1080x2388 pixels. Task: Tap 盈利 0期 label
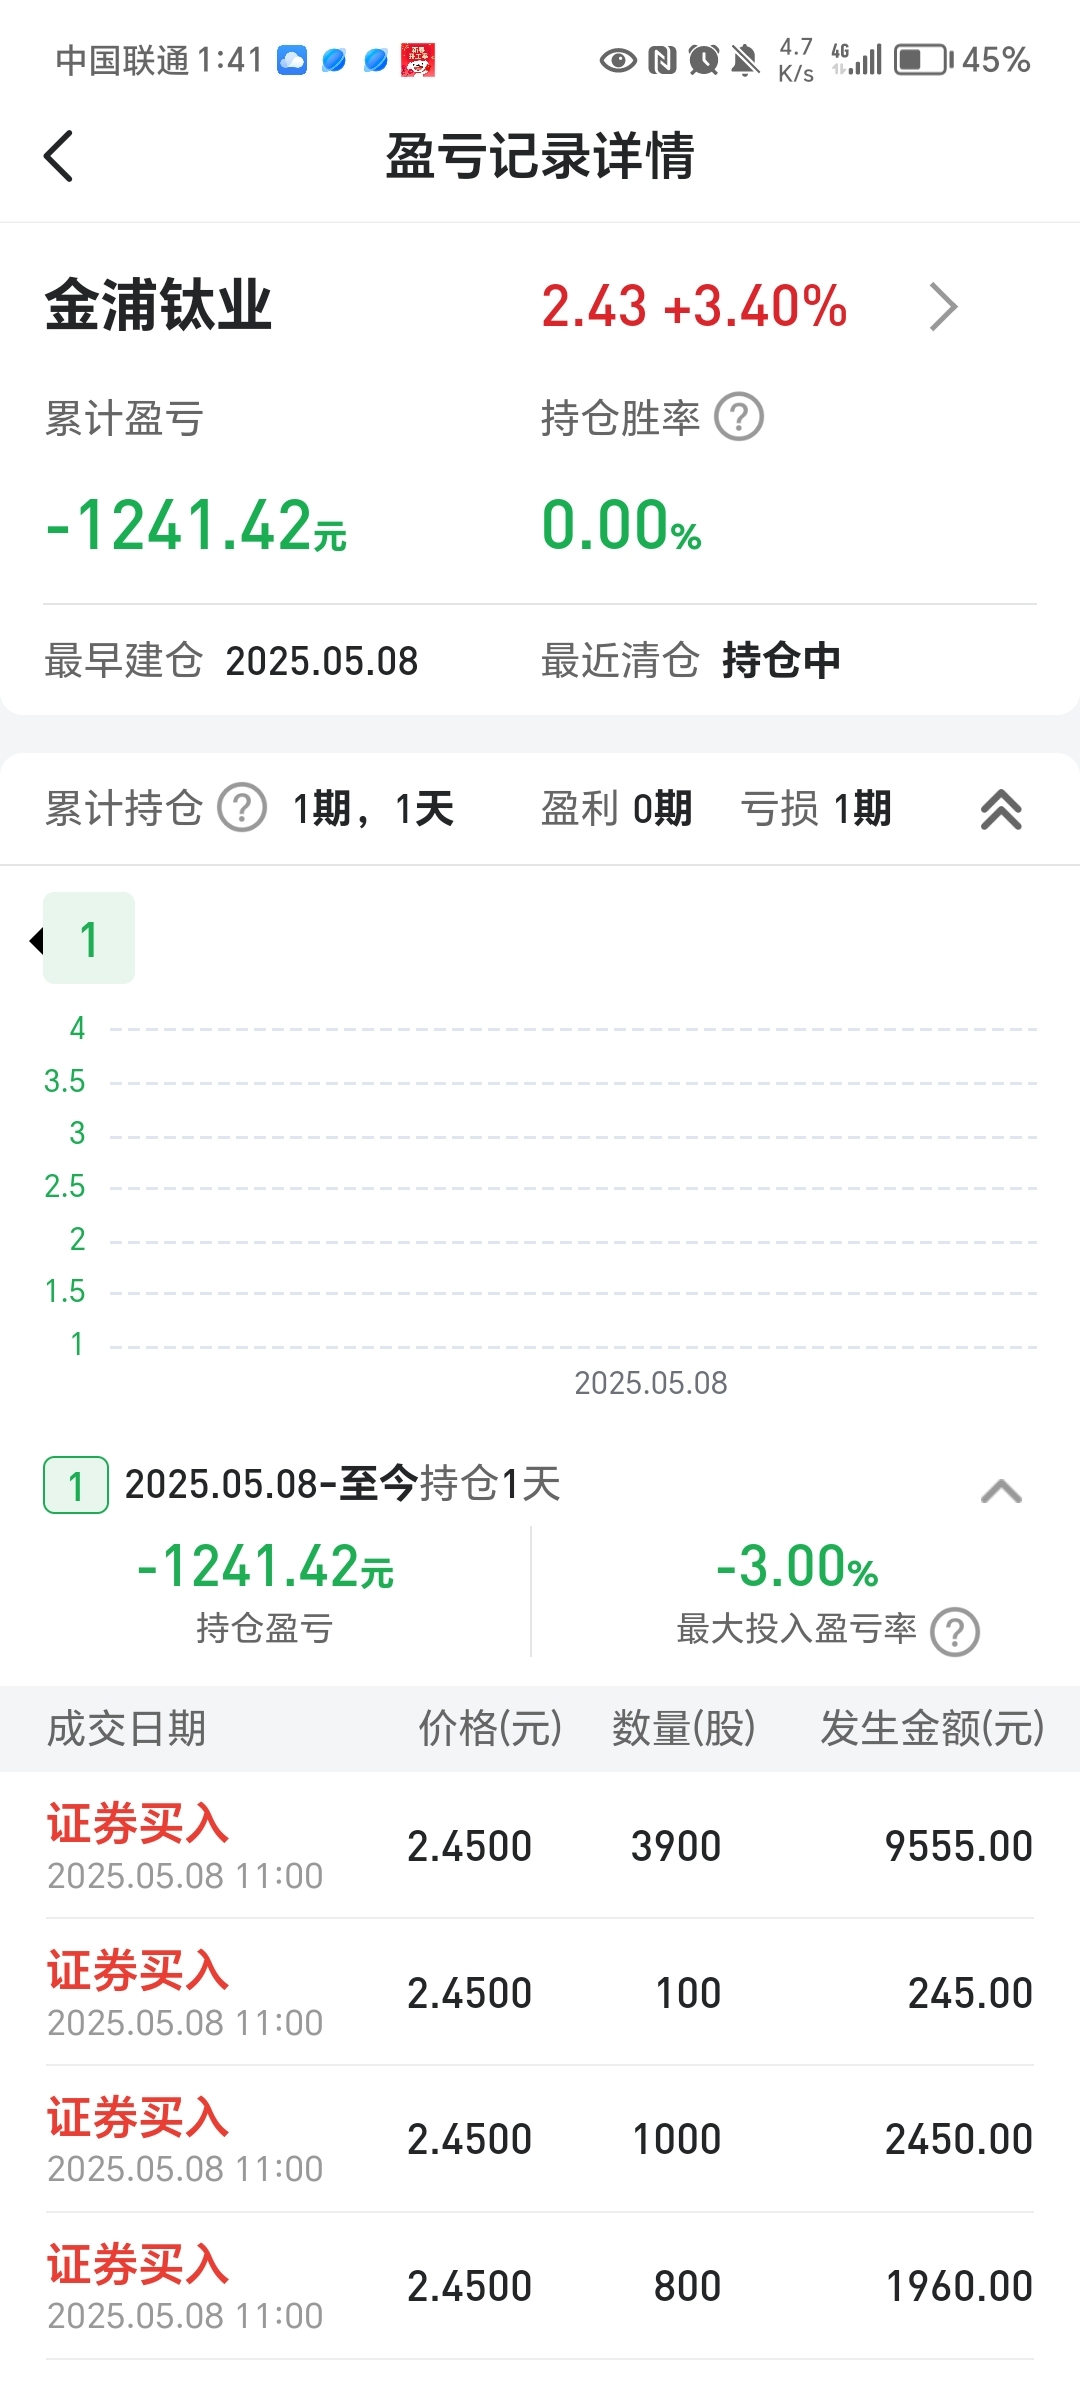616,808
